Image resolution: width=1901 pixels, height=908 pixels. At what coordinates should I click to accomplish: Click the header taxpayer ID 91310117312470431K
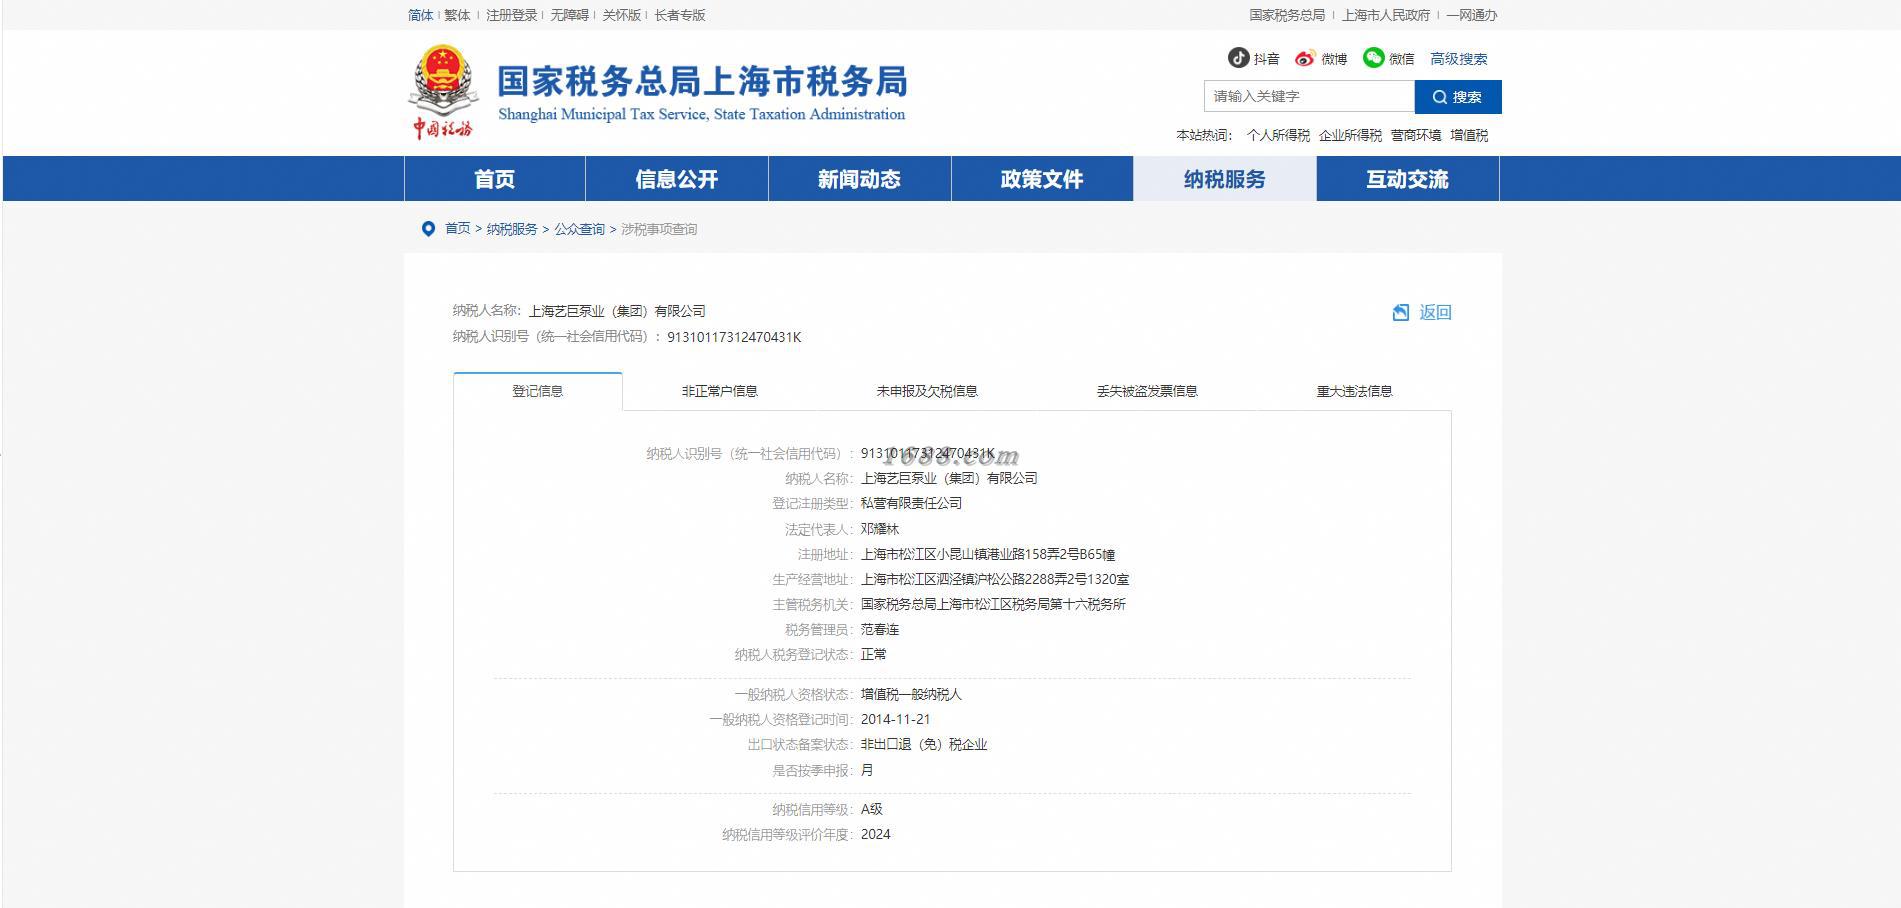point(734,337)
